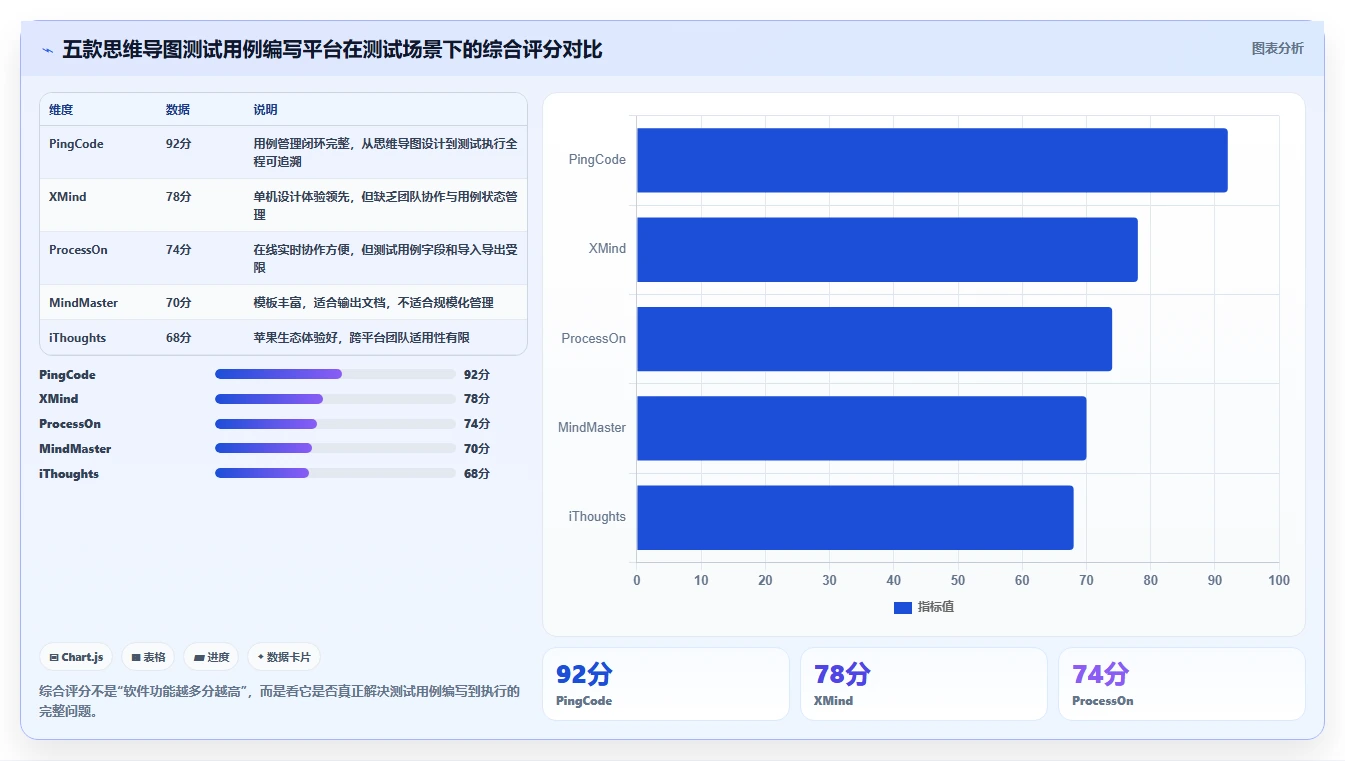The width and height of the screenshot is (1345, 761).
Task: Select the 说明 column header
Action: click(x=265, y=110)
